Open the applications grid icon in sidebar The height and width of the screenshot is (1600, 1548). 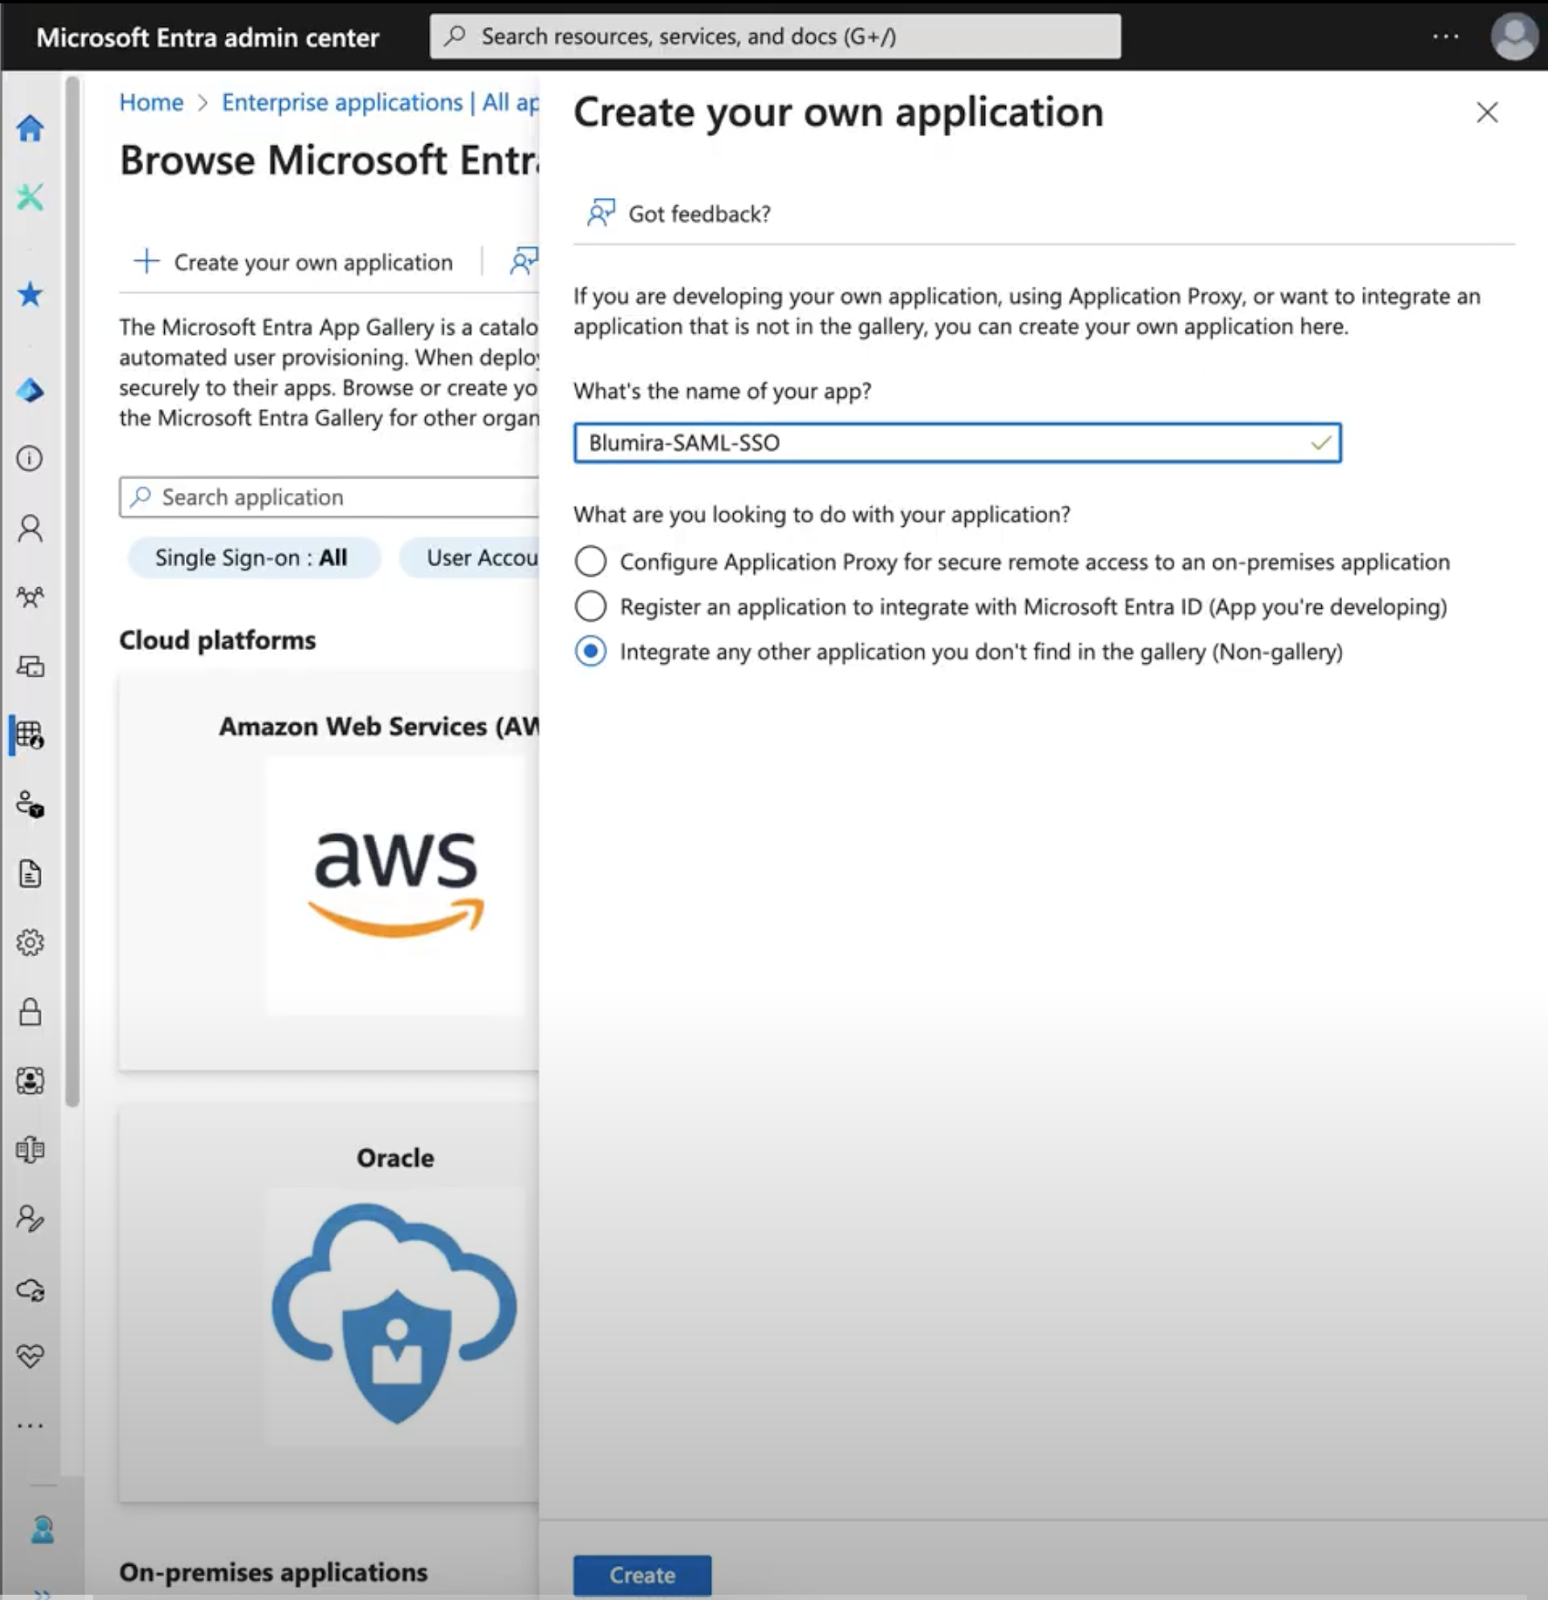pyautogui.click(x=30, y=735)
